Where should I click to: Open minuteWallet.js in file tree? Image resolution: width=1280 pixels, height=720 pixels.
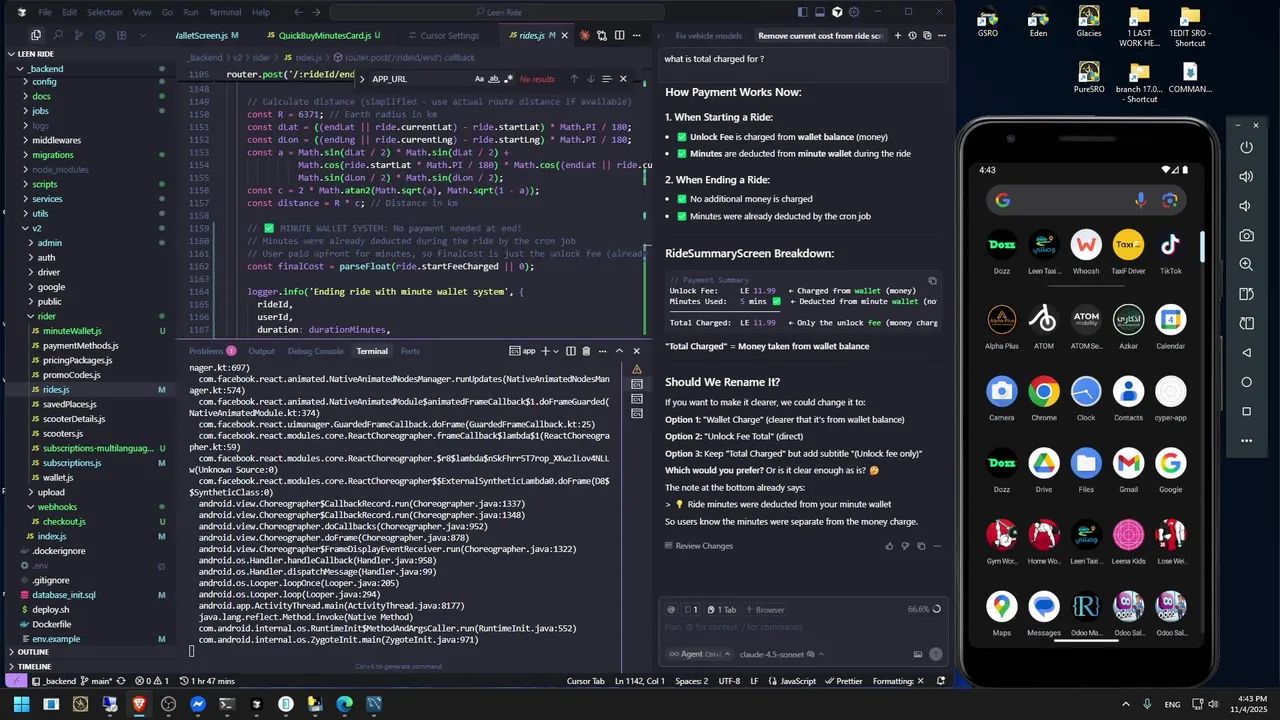click(72, 331)
